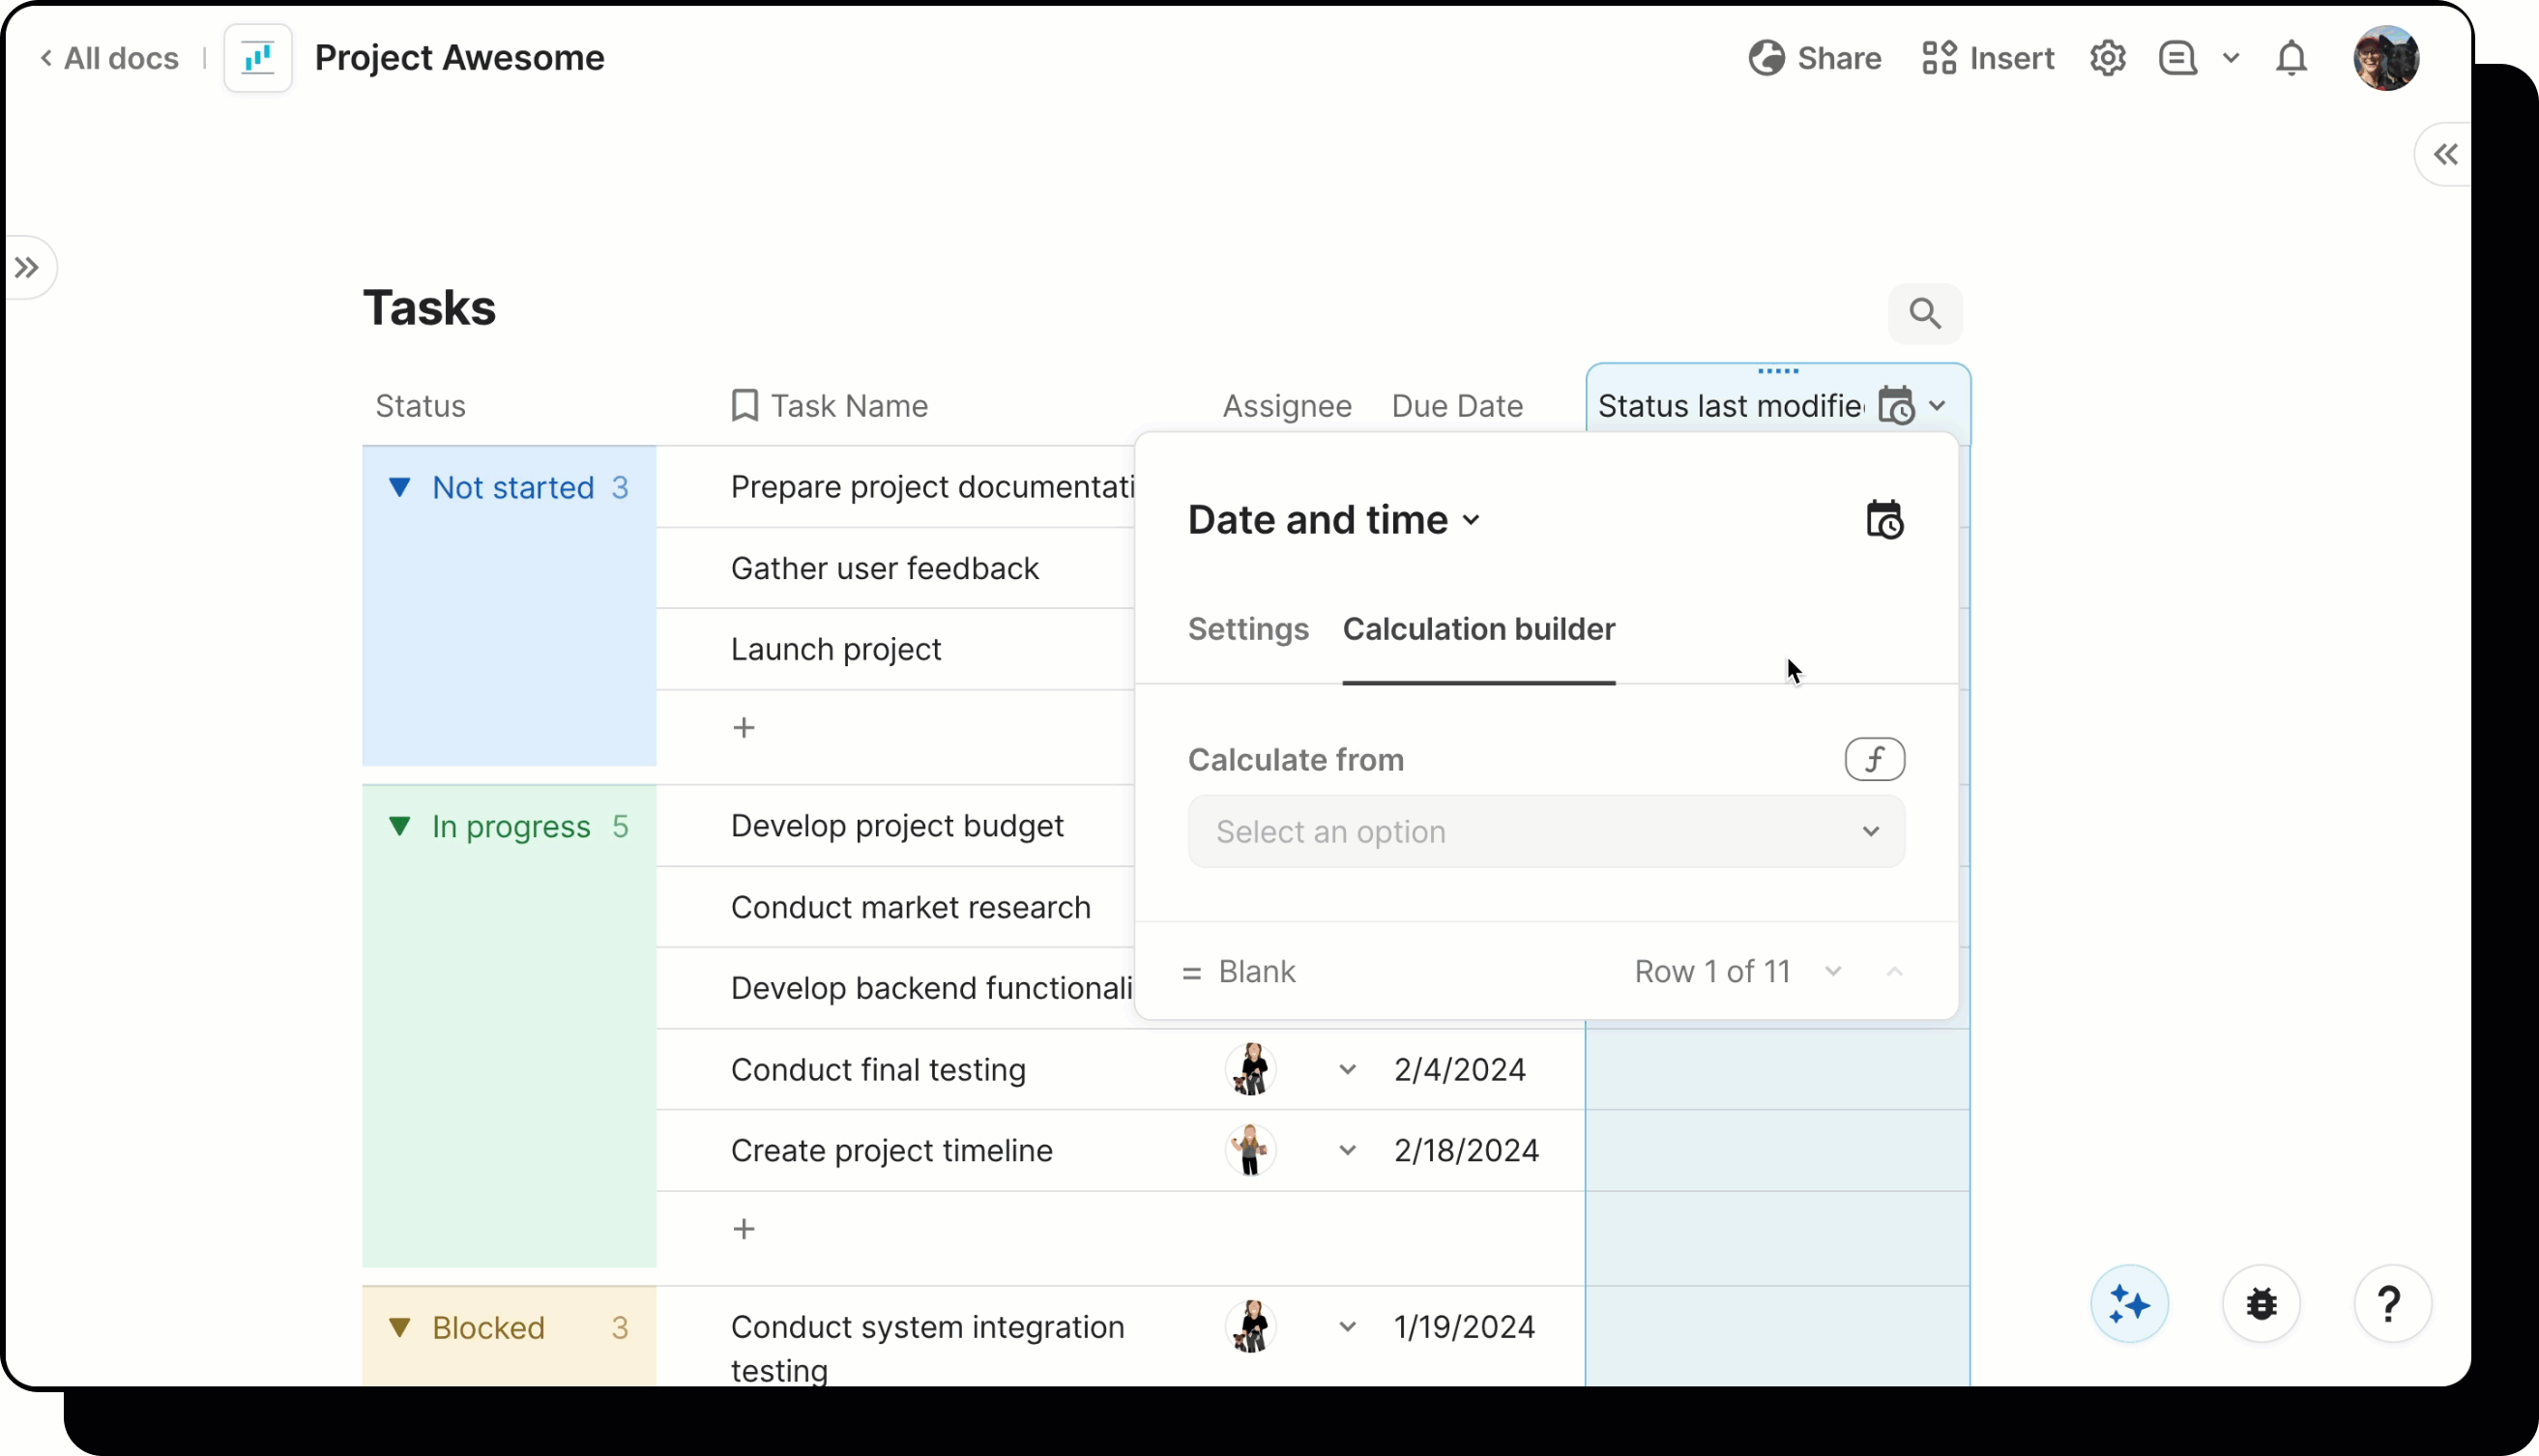Viewport: 2539px width, 1456px height.
Task: Select the Calculation builder tab
Action: 1478,629
